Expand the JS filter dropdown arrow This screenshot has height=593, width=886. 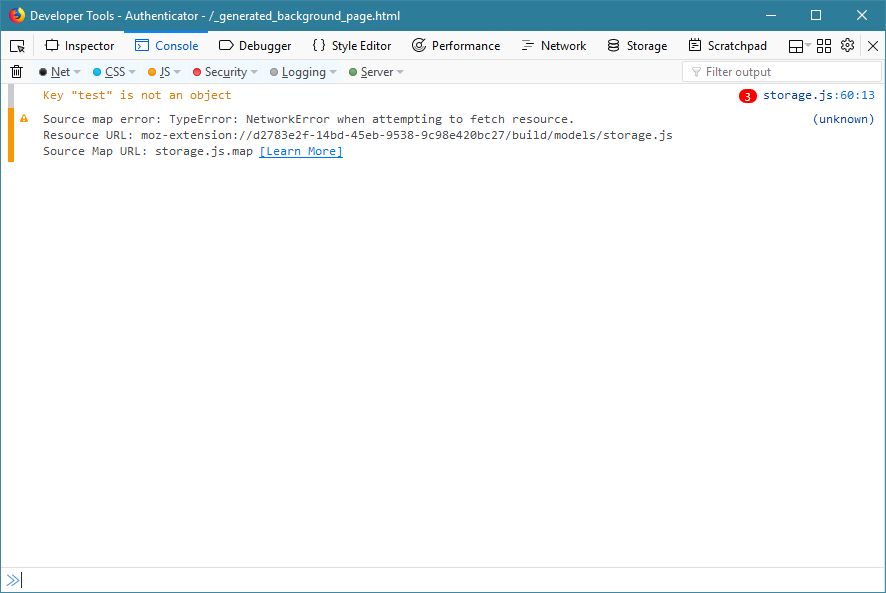coord(177,72)
